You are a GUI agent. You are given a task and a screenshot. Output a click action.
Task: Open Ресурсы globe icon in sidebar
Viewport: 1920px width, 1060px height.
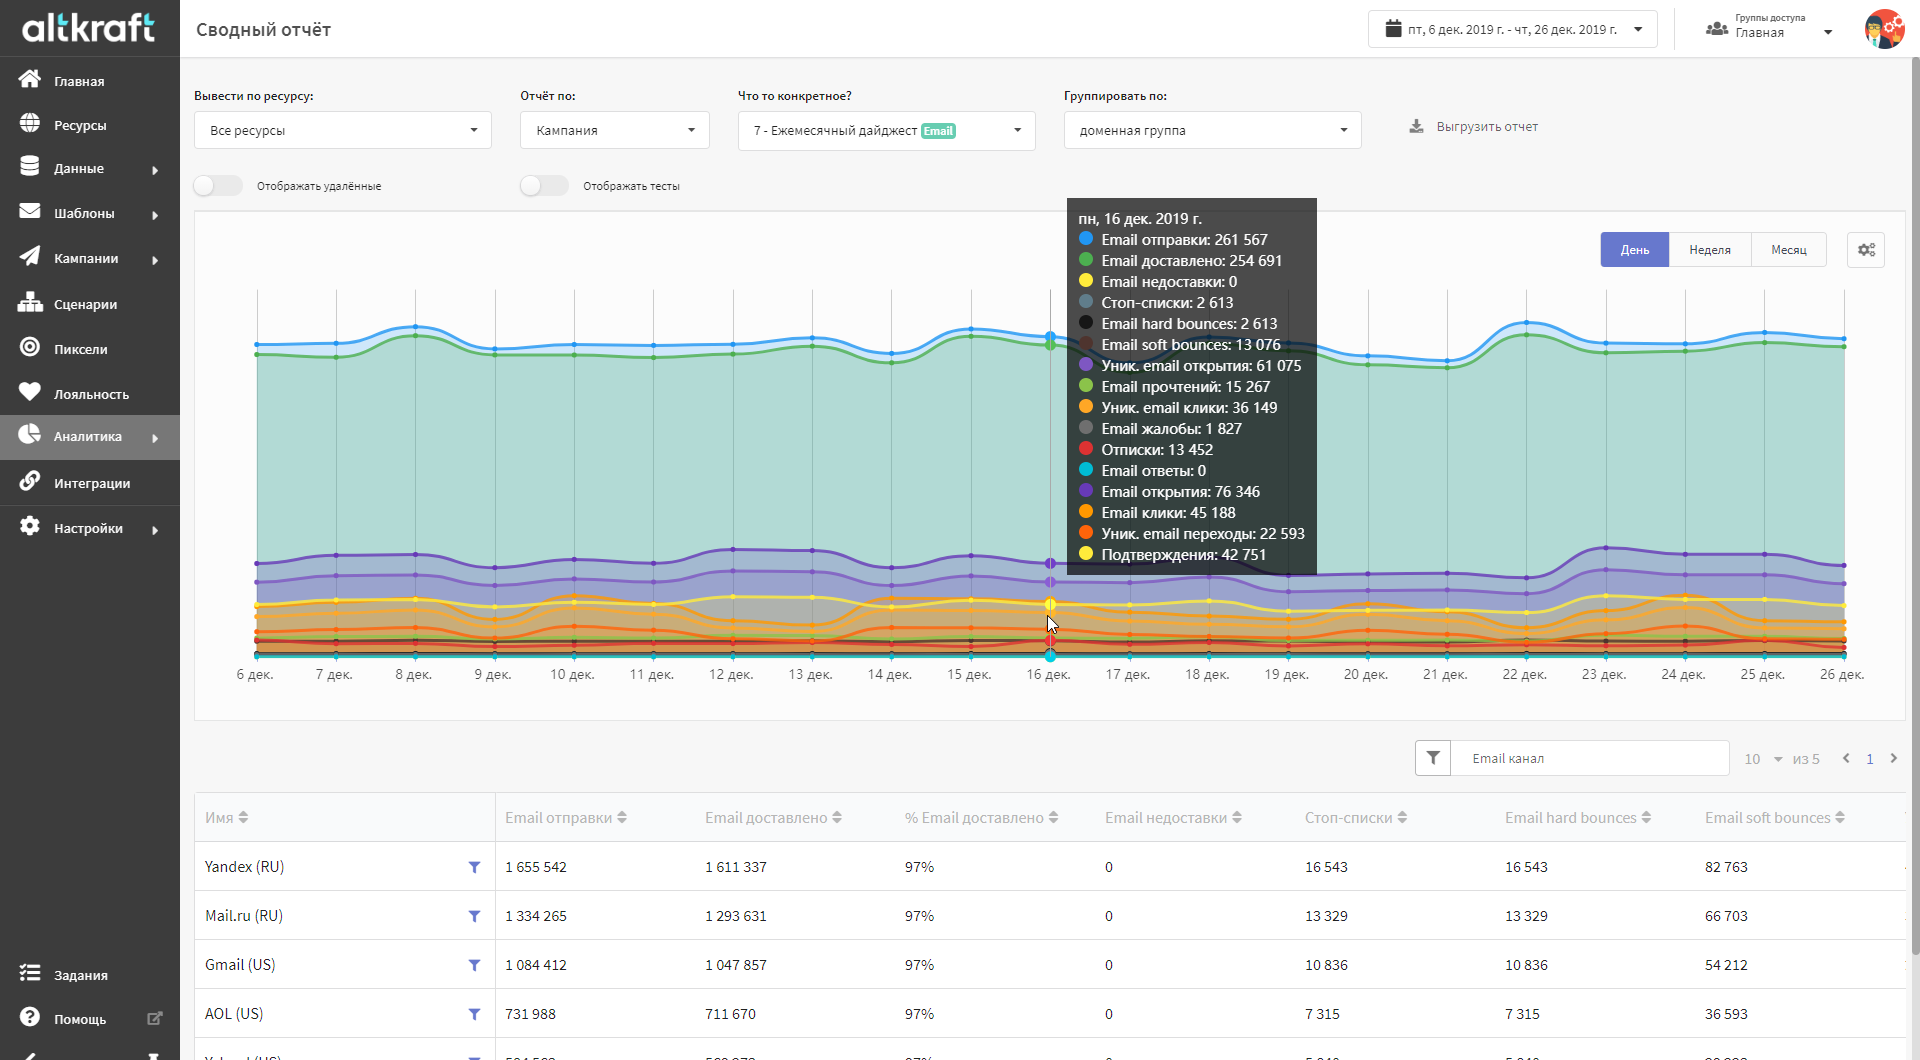[x=30, y=124]
